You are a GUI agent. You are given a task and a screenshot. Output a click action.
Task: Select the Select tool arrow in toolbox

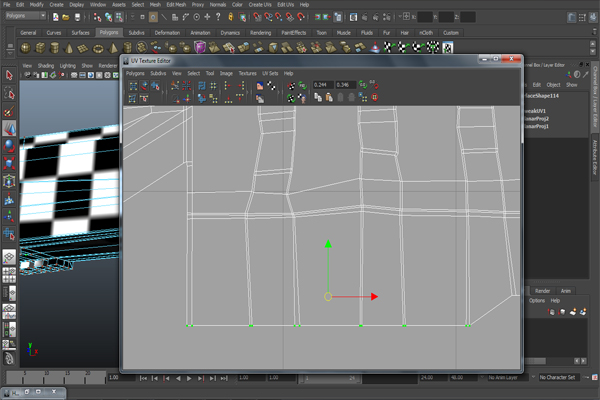[9, 75]
